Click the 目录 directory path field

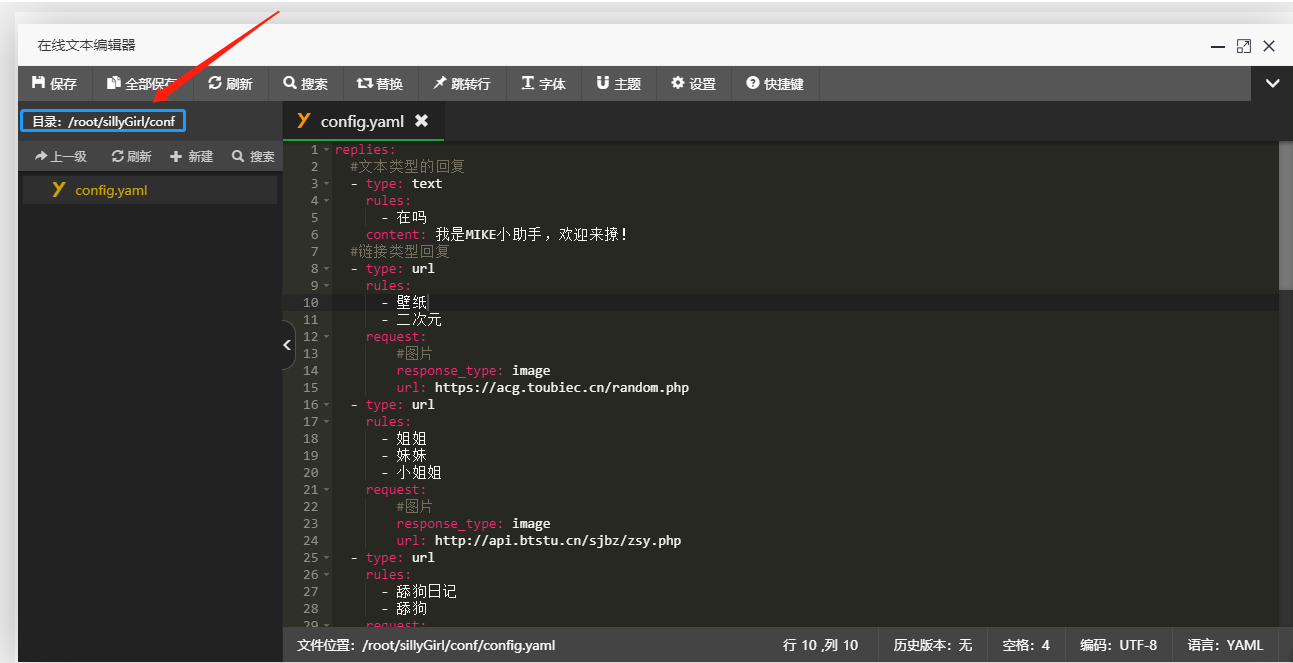[x=103, y=121]
